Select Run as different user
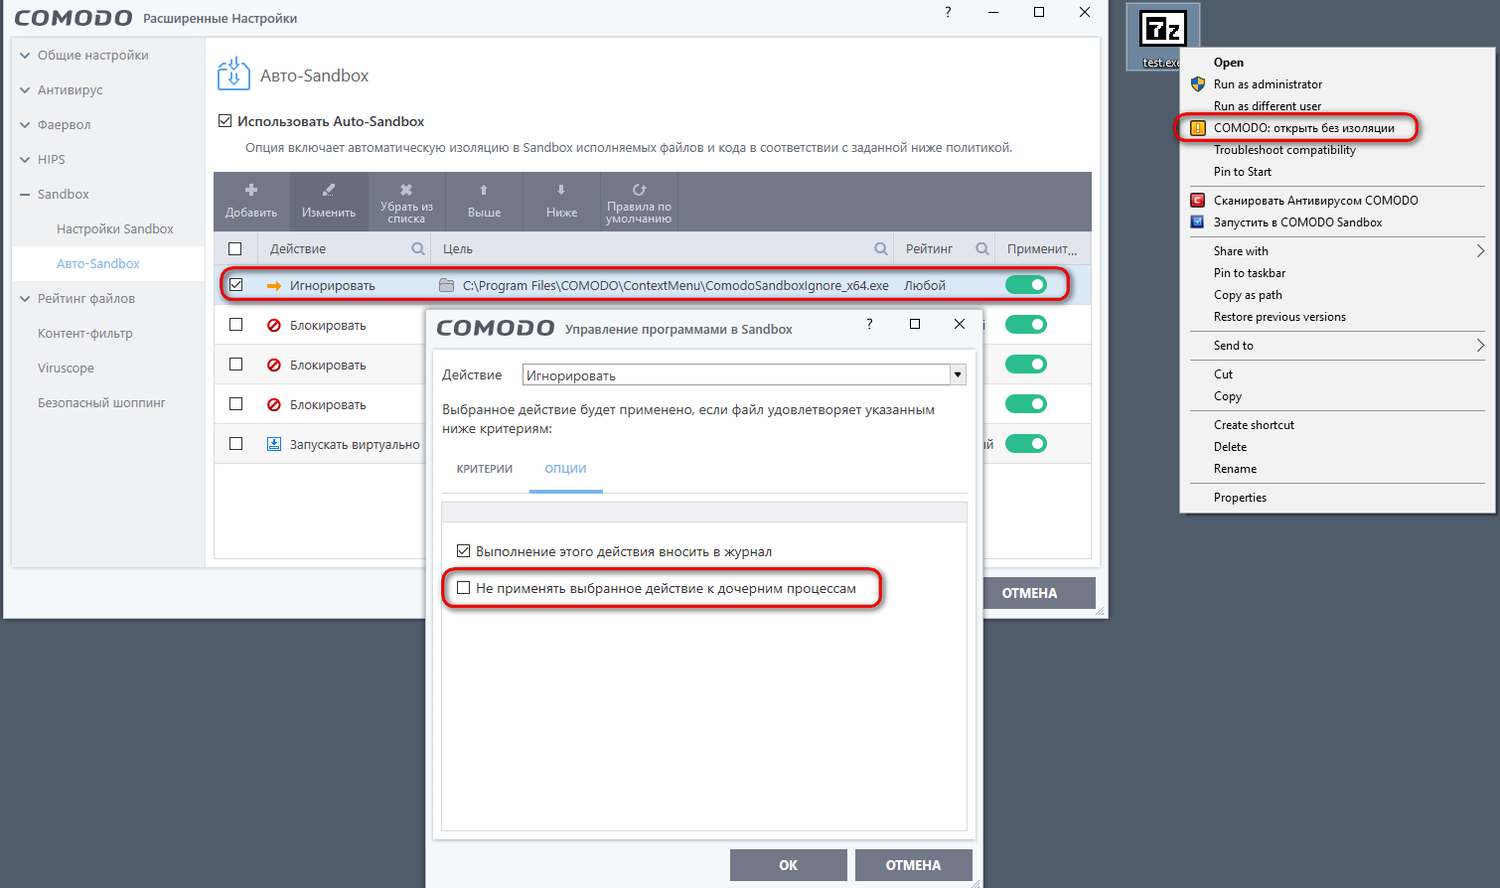The image size is (1500, 888). pos(1267,106)
